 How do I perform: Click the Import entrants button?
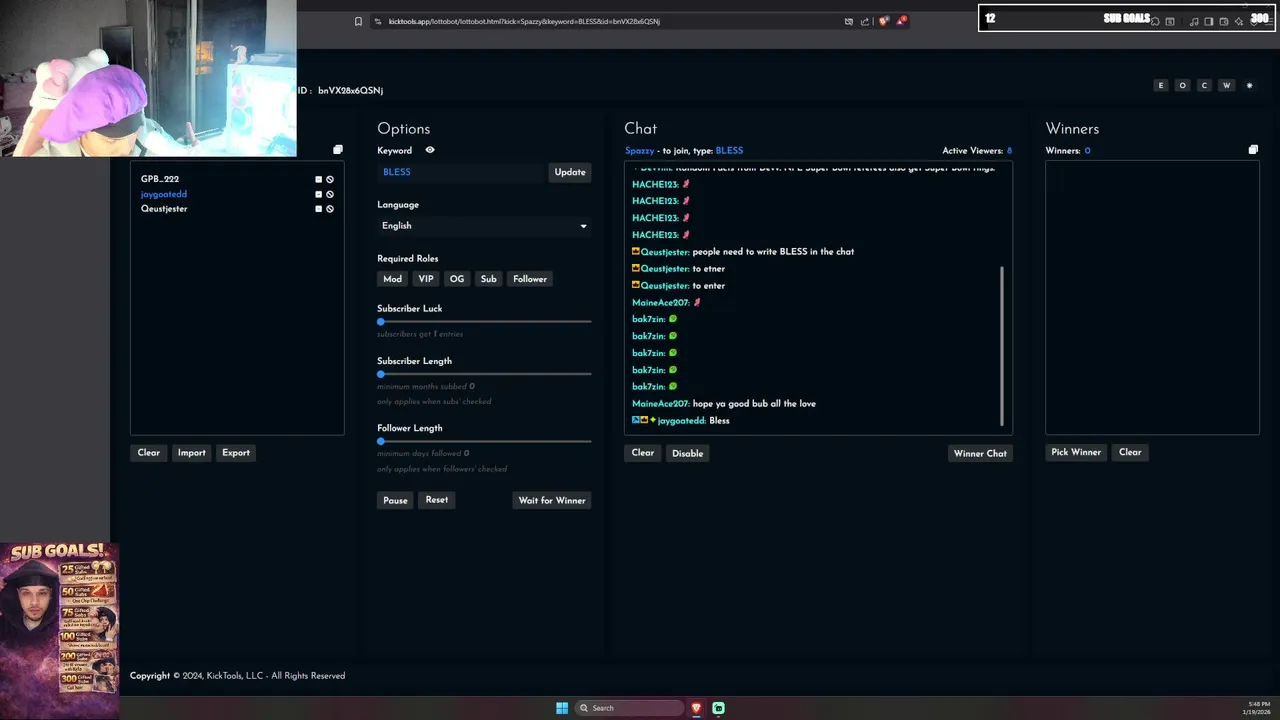coord(192,453)
